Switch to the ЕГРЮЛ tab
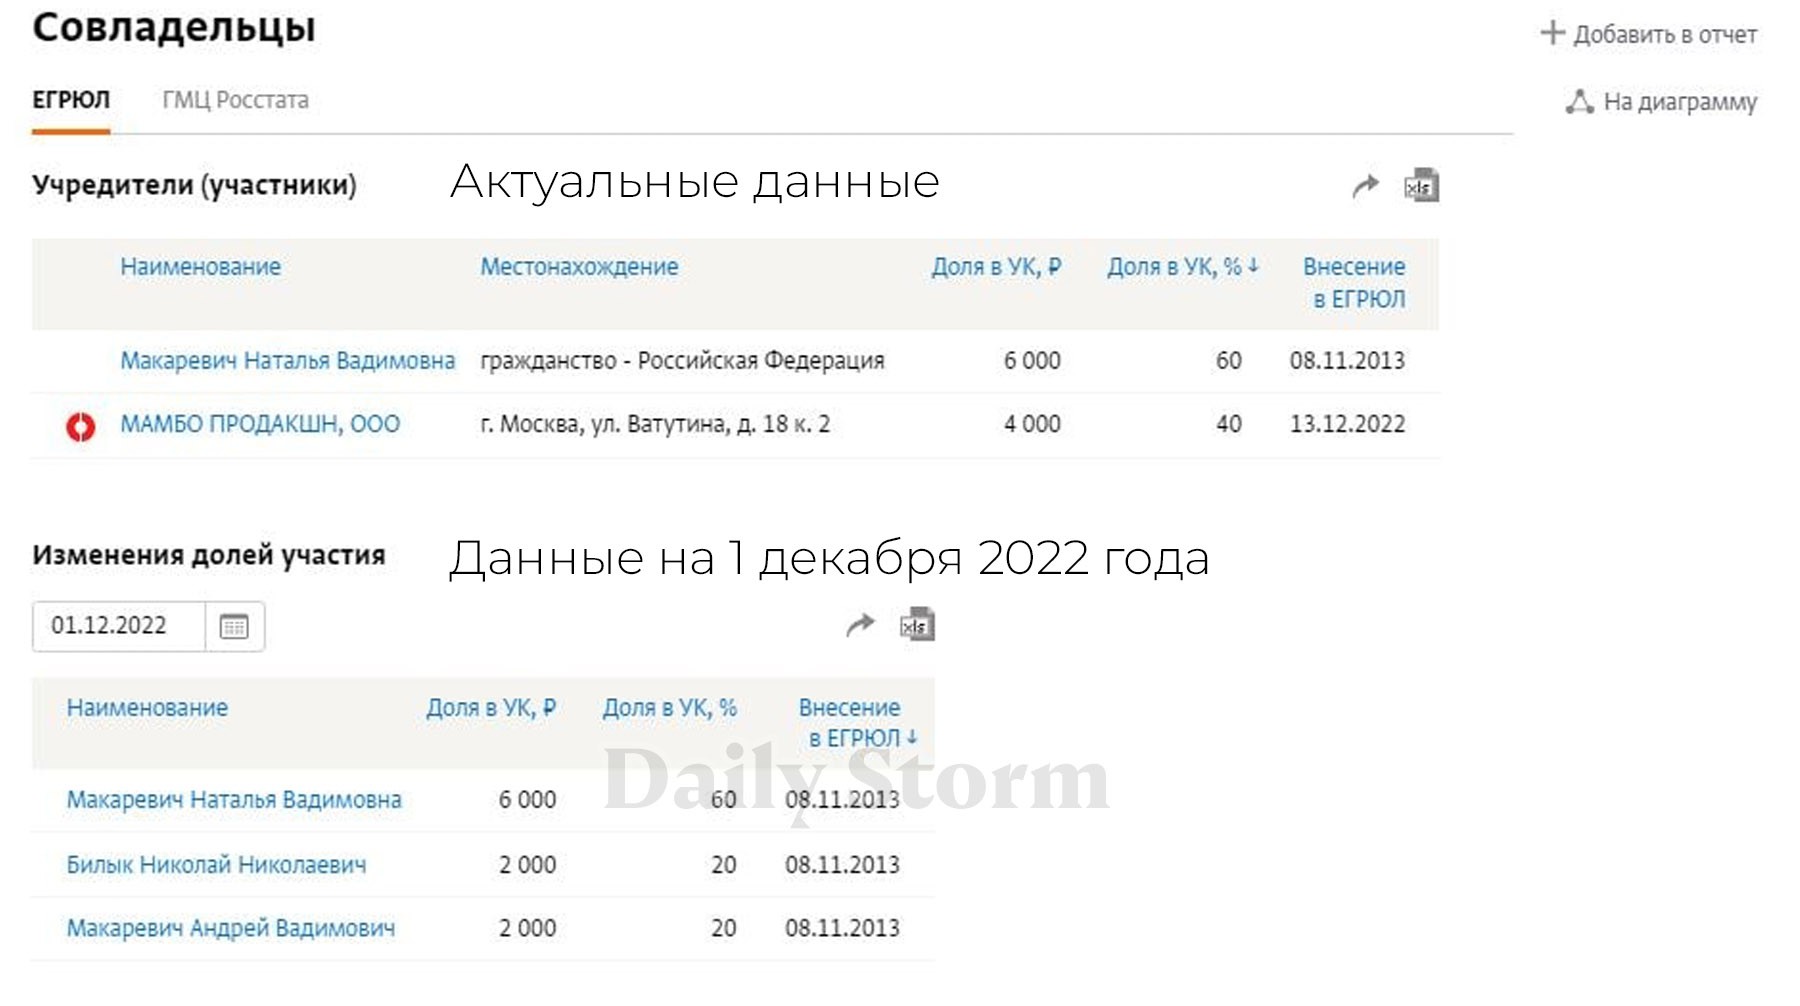The image size is (1800, 1006). [71, 100]
